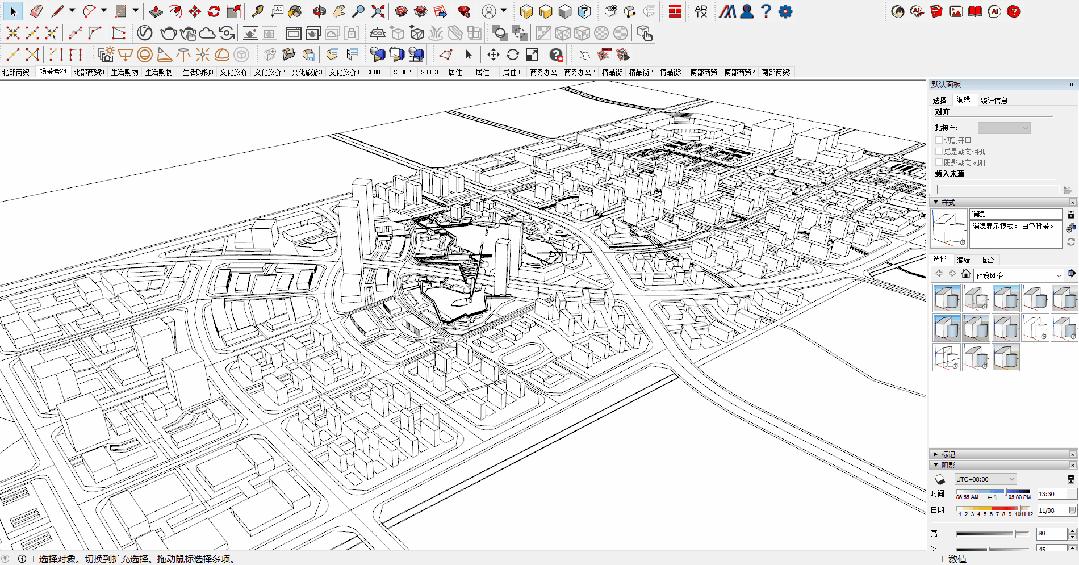Click the blue question mark Help button
This screenshot has width=1079, height=565.
click(x=766, y=12)
